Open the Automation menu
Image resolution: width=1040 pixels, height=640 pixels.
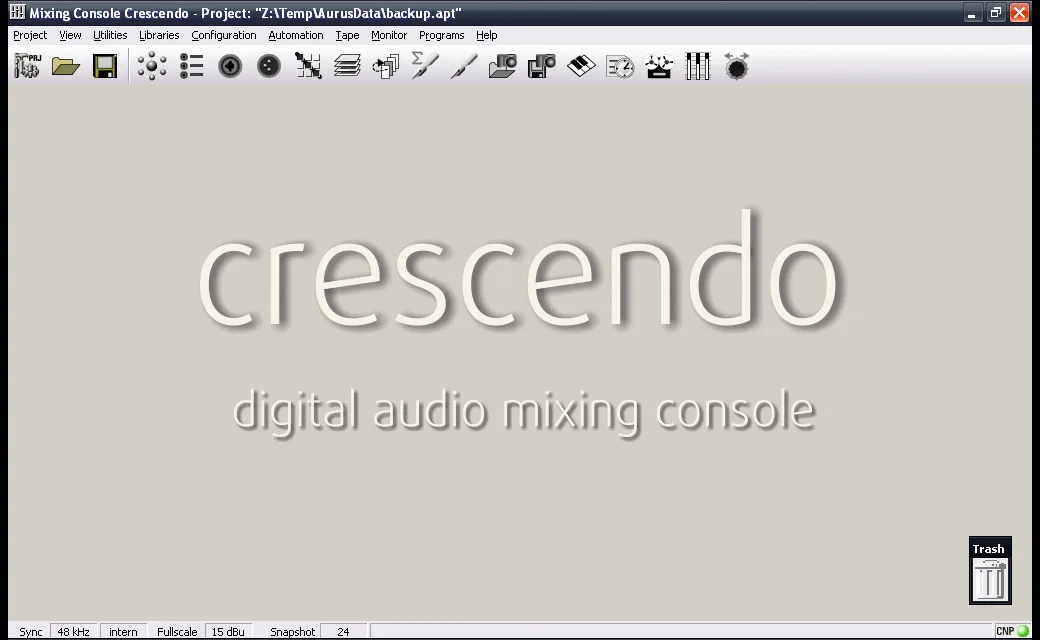296,35
